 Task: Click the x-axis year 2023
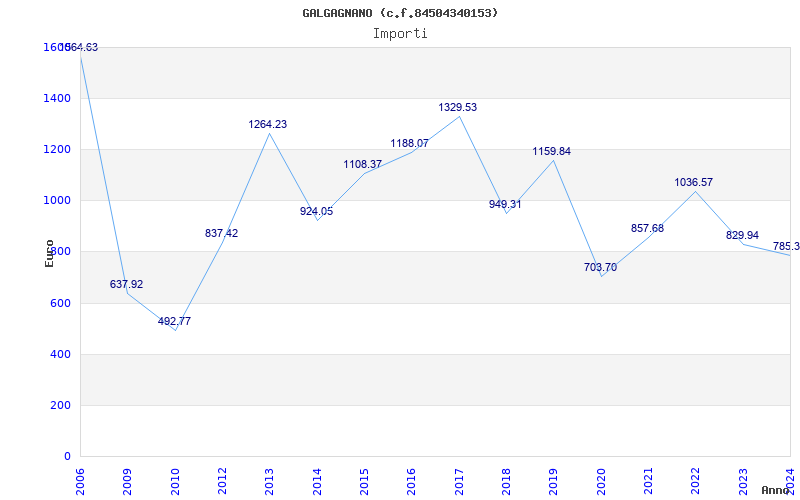743,482
